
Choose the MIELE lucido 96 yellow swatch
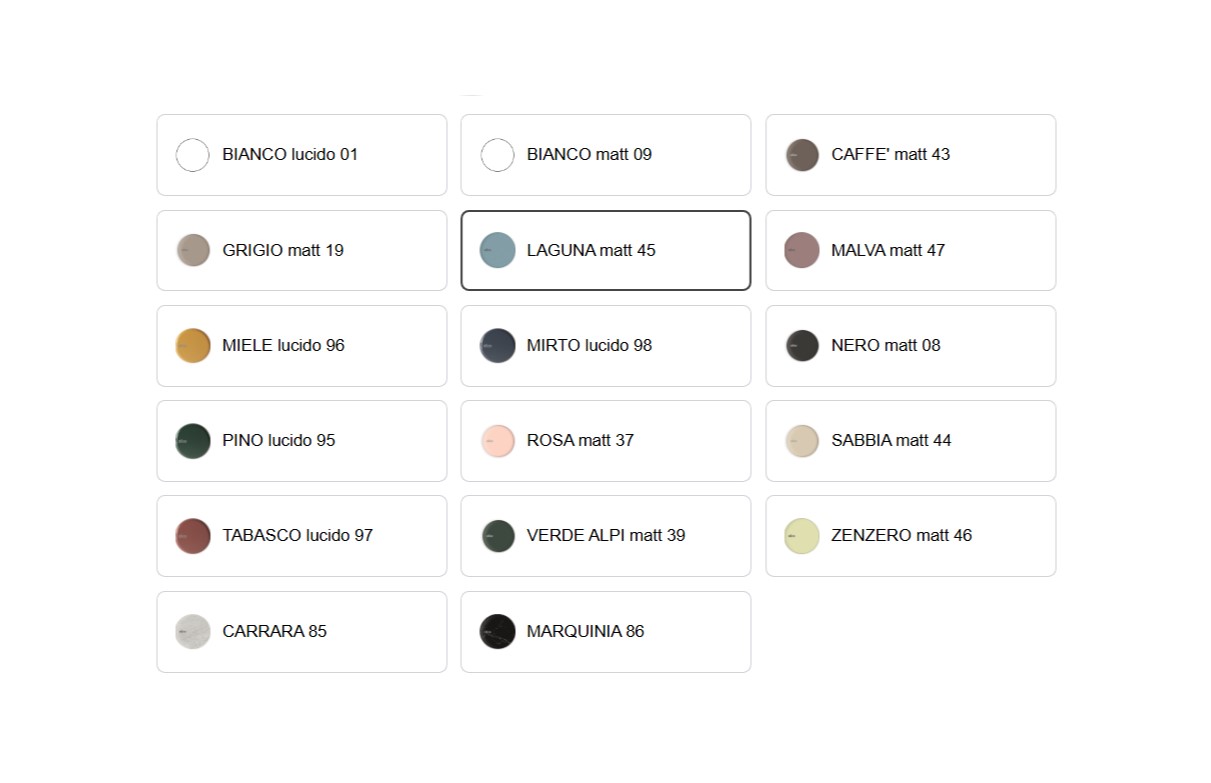(193, 345)
